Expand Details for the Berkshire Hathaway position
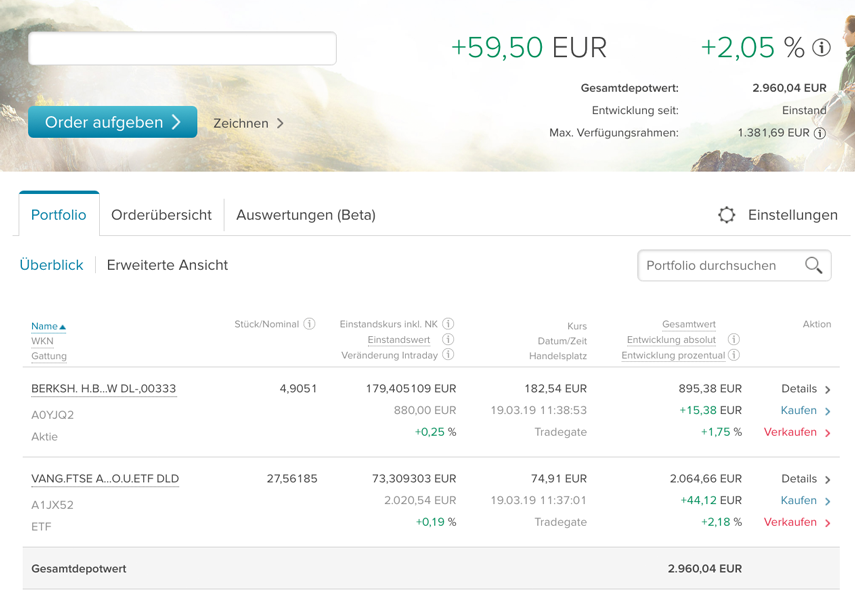 pos(805,389)
